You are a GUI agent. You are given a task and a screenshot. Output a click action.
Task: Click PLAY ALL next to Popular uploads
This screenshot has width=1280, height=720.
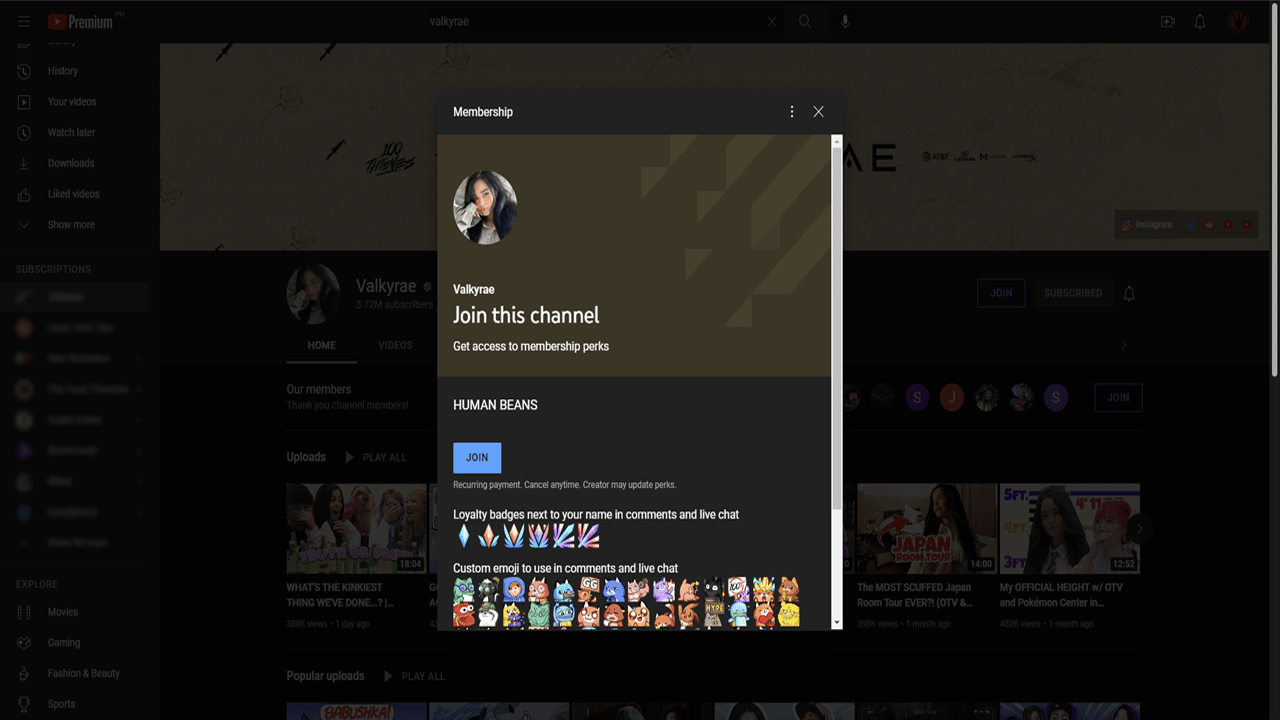[414, 676]
